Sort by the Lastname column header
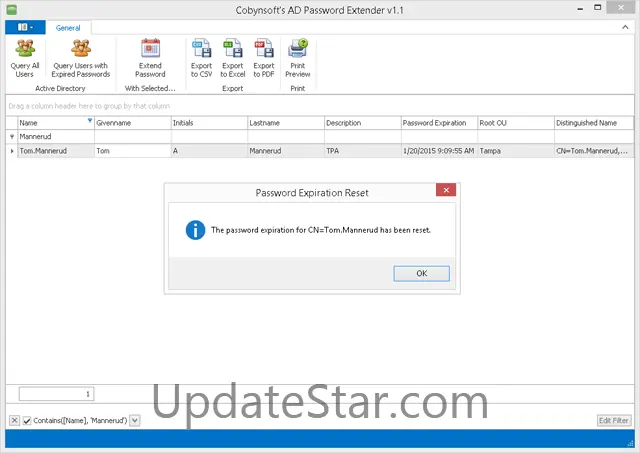 coord(286,123)
